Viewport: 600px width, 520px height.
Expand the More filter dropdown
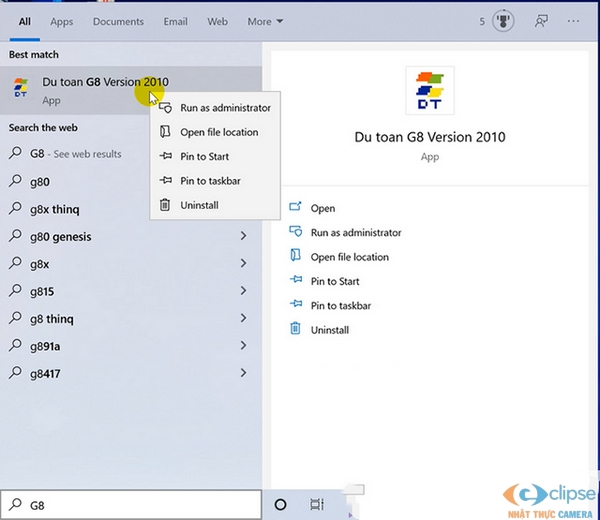point(265,22)
